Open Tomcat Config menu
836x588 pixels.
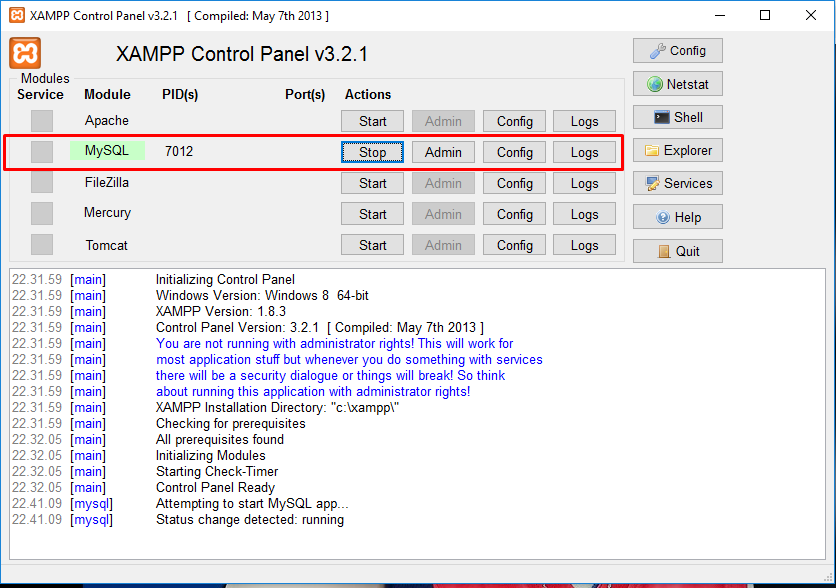[515, 245]
